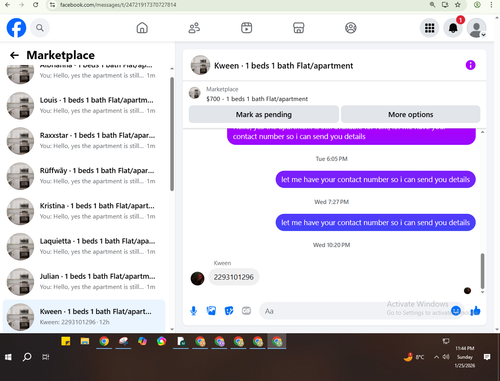
Task: Click the voice clip microphone icon
Action: tap(194, 311)
